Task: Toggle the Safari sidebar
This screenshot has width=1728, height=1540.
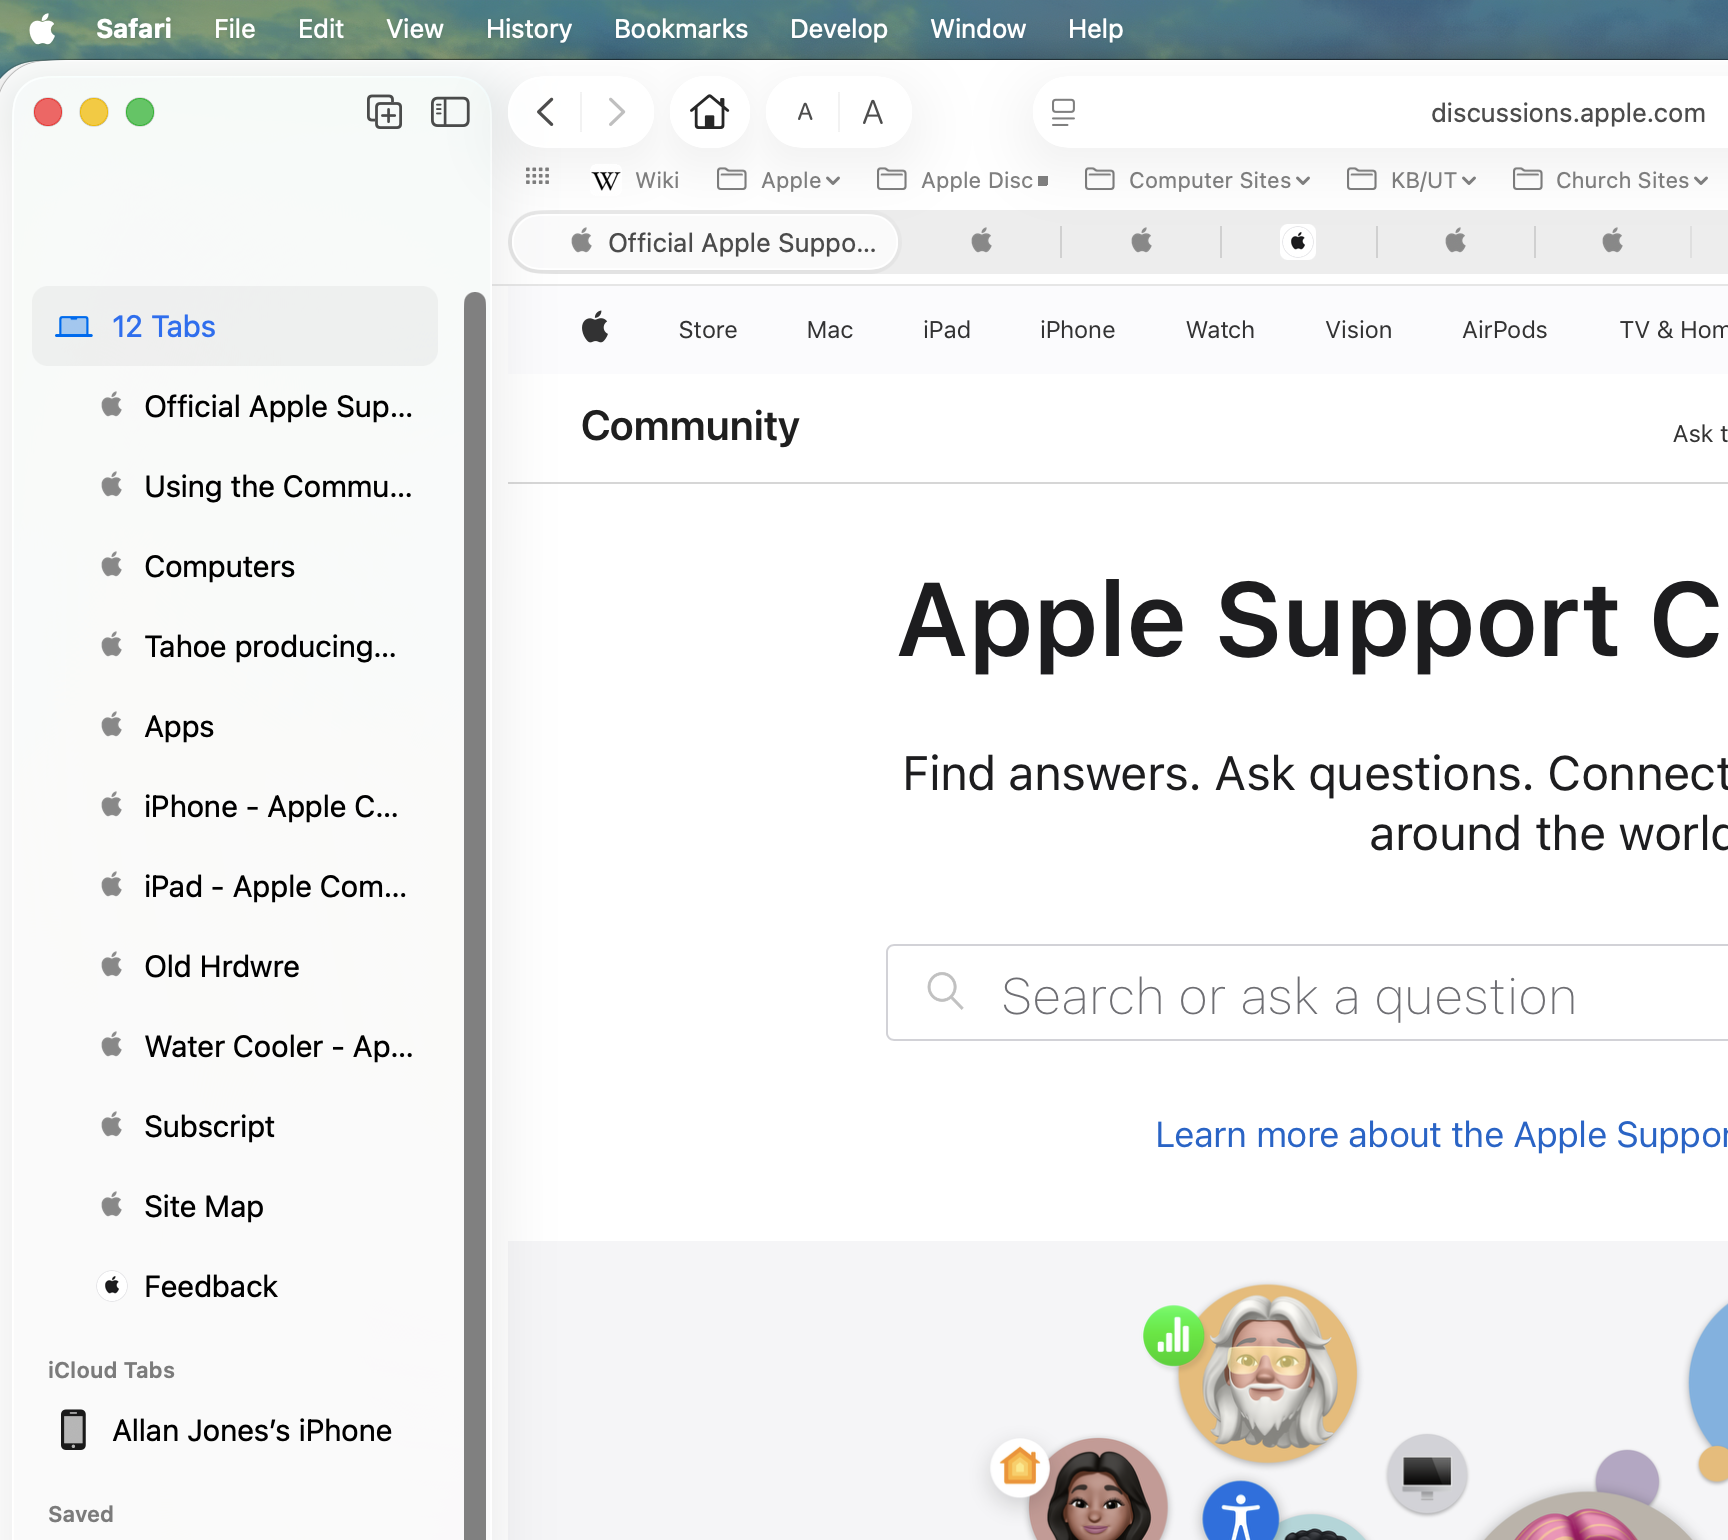Action: pos(450,112)
